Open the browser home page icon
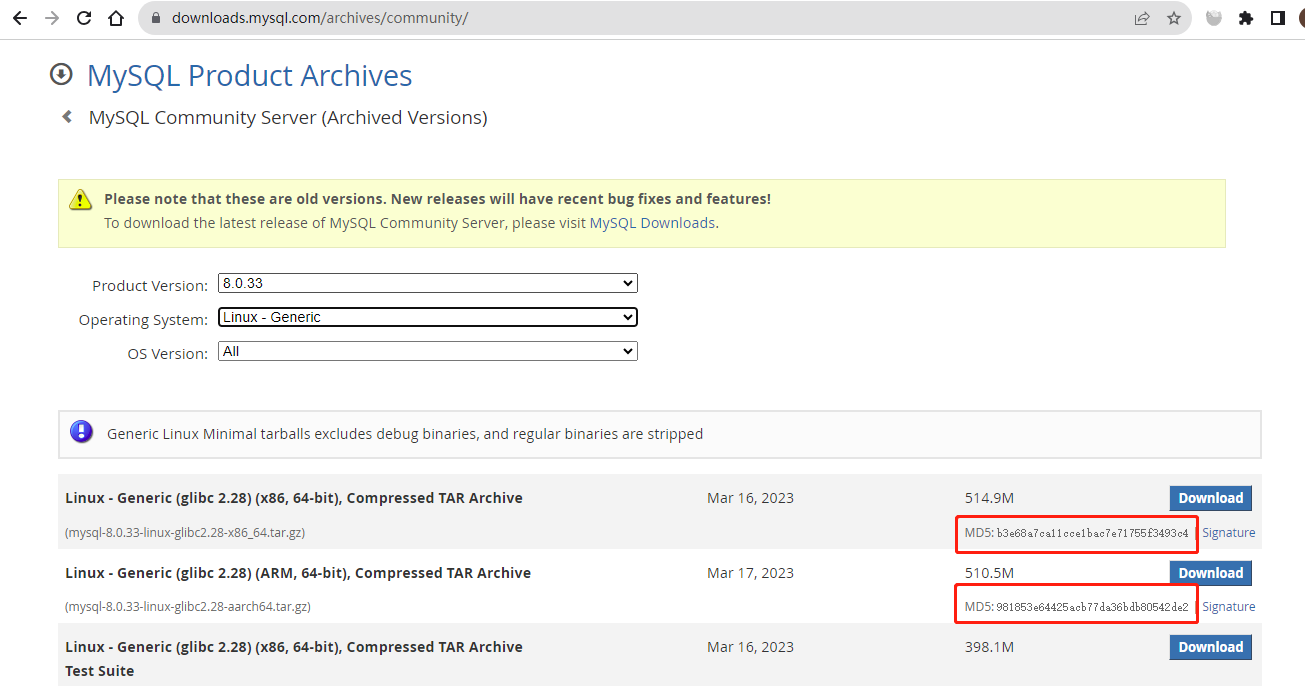Viewport: 1305px width, 686px height. pyautogui.click(x=116, y=18)
